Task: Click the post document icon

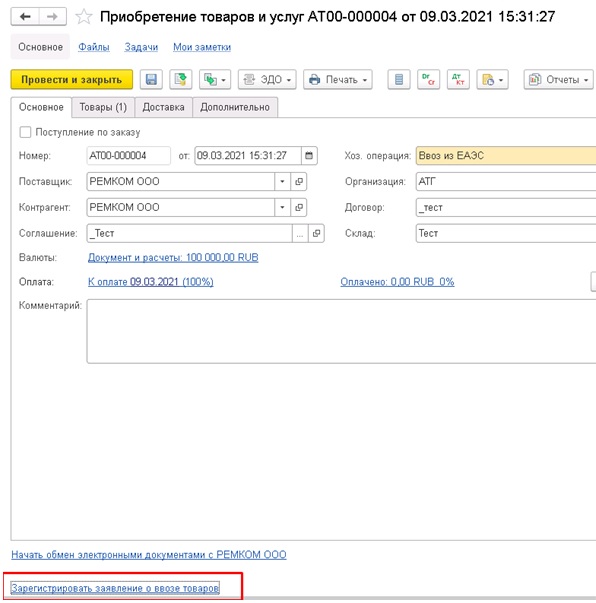Action: (x=181, y=80)
